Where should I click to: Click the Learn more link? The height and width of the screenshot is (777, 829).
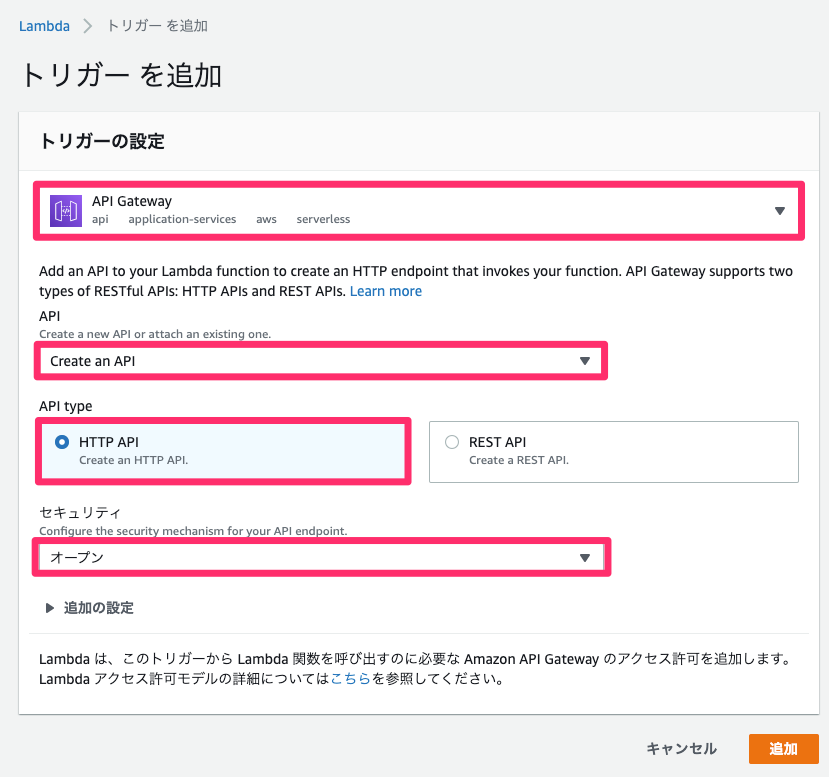(385, 291)
